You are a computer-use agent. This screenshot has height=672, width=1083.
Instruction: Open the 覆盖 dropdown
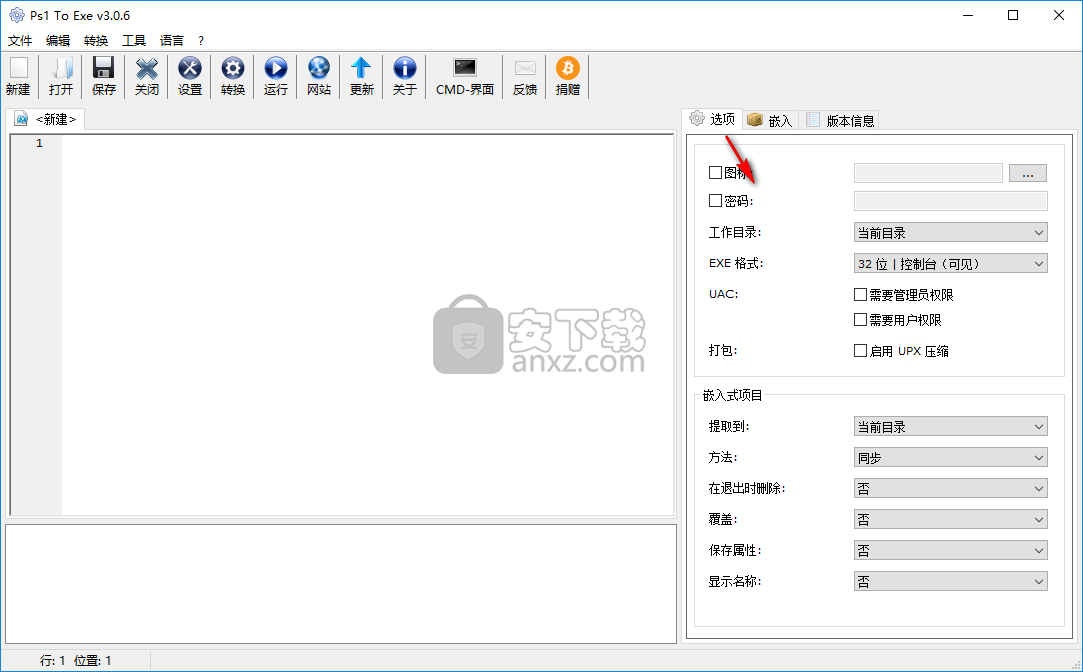pyautogui.click(x=950, y=520)
